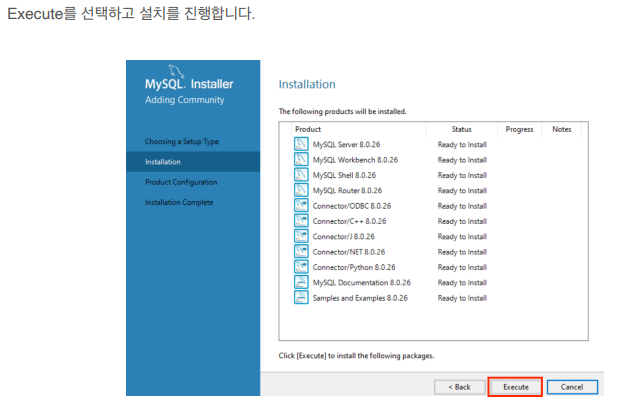The height and width of the screenshot is (405, 622).
Task: Click Ready to Install status for MySQL Shell
Action: (462, 175)
